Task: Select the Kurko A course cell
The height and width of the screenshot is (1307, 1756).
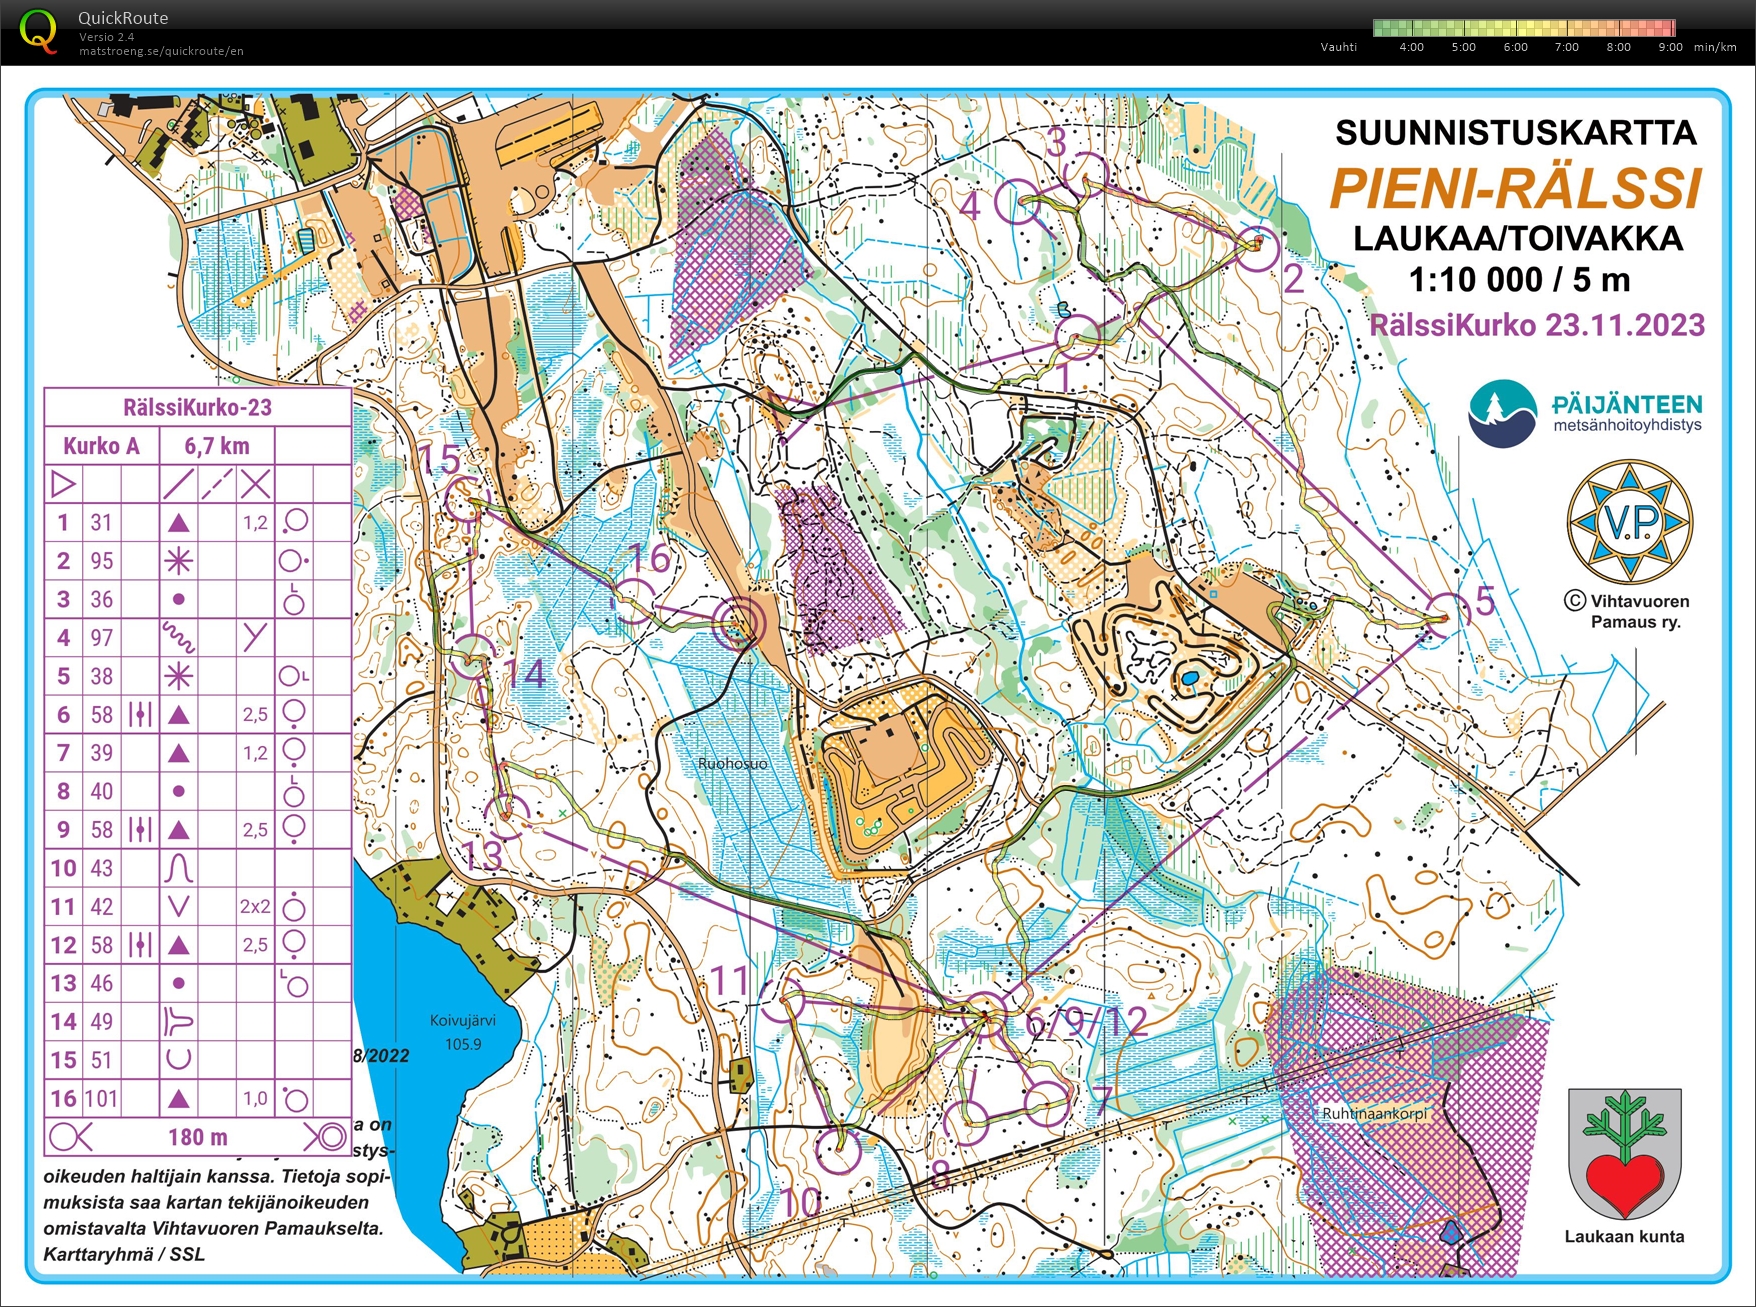Action: pyautogui.click(x=101, y=446)
